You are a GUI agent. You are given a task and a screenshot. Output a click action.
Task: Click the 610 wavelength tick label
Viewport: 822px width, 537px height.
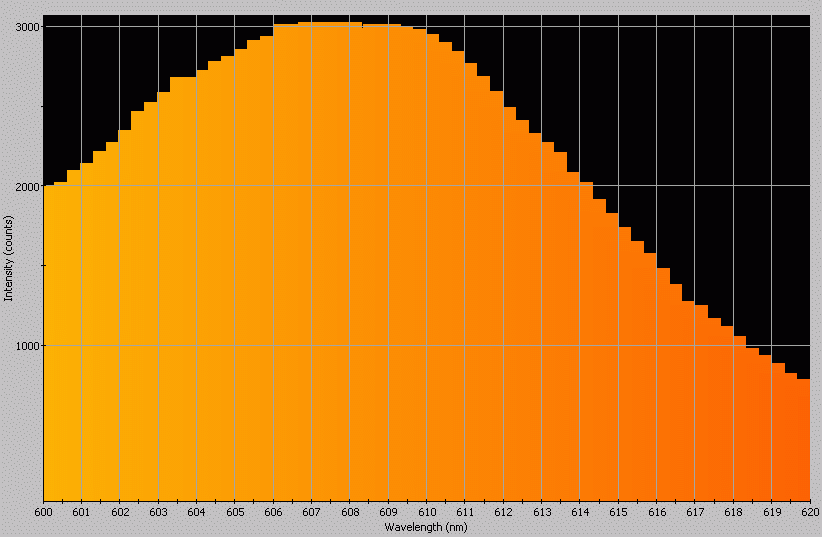click(427, 512)
